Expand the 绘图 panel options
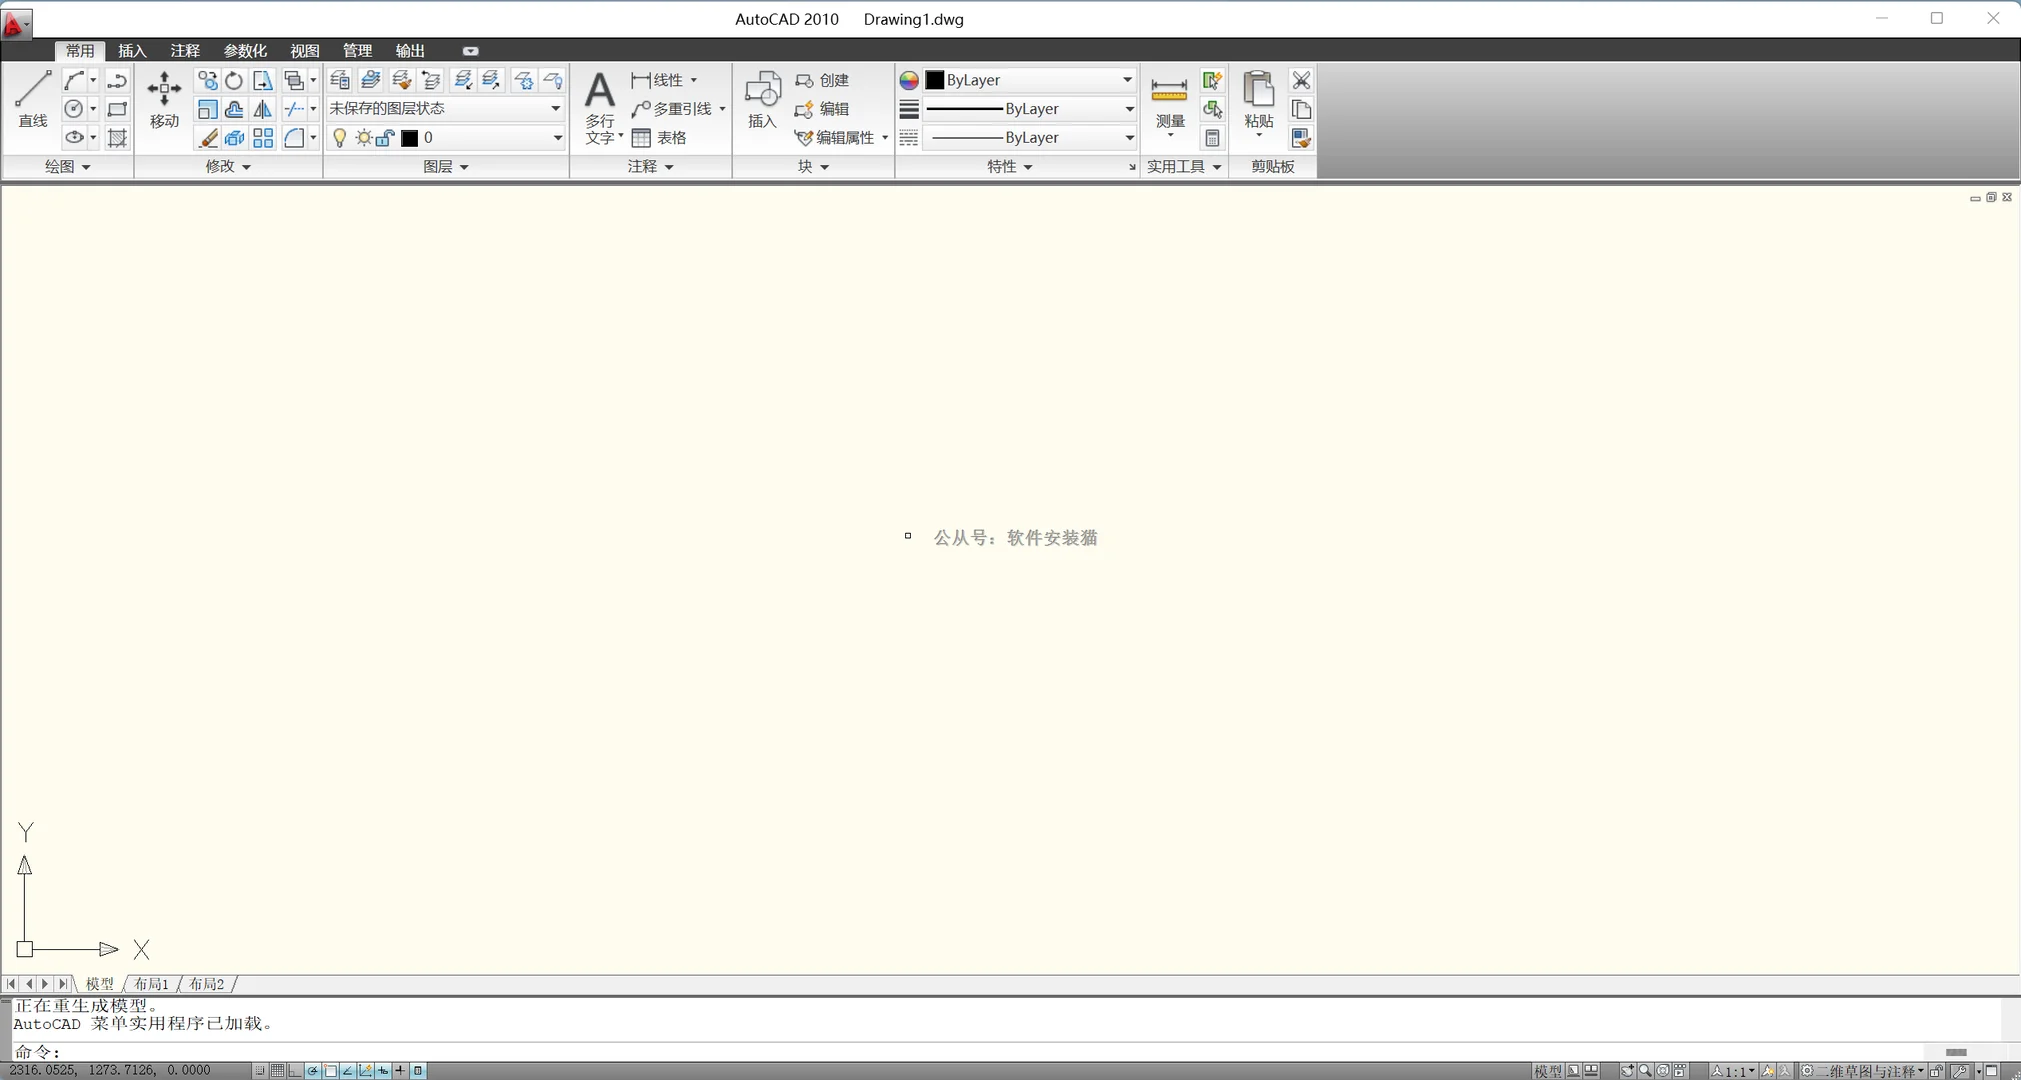2021x1080 pixels. (x=79, y=167)
